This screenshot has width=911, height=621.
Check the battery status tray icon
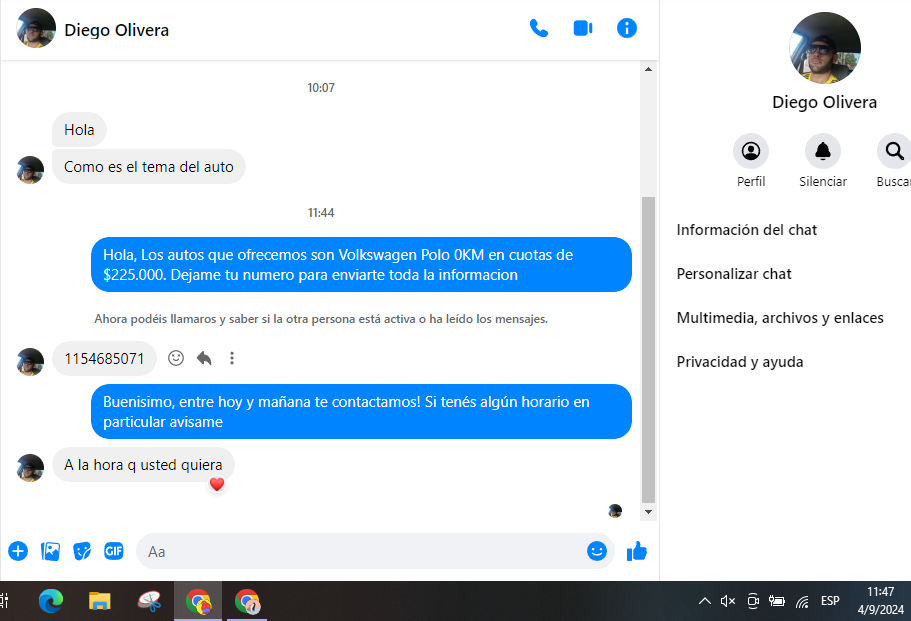click(x=777, y=601)
